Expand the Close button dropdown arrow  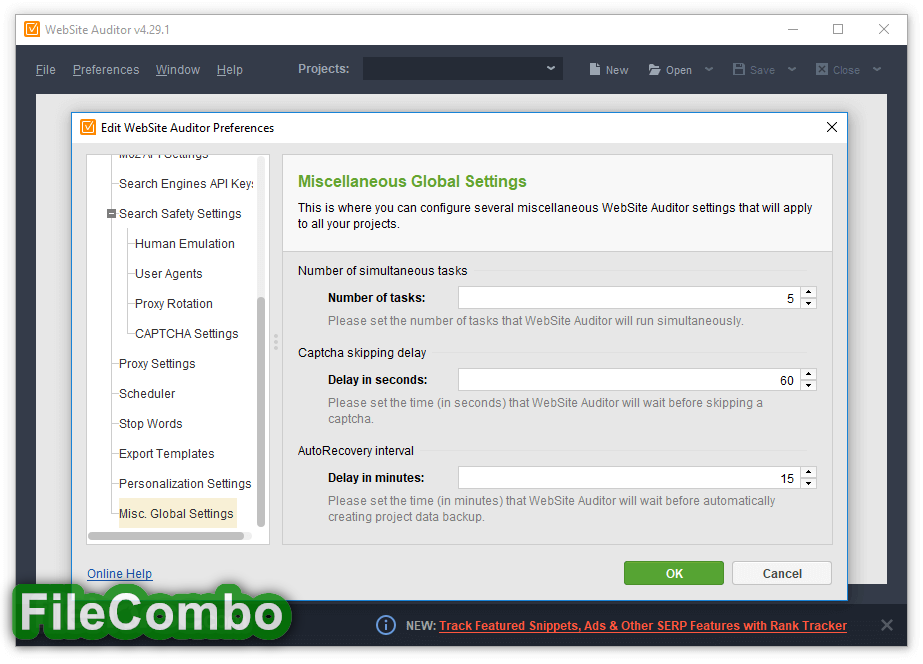click(x=877, y=69)
